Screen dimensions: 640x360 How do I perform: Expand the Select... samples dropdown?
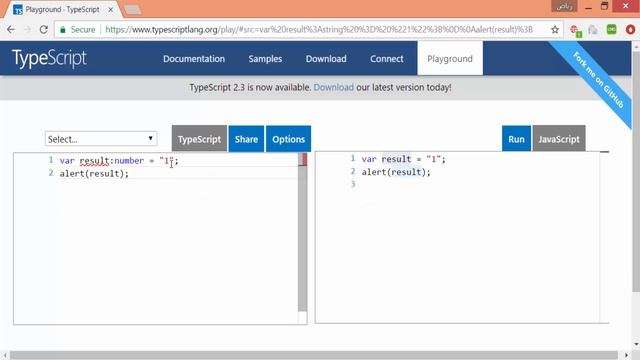click(101, 139)
